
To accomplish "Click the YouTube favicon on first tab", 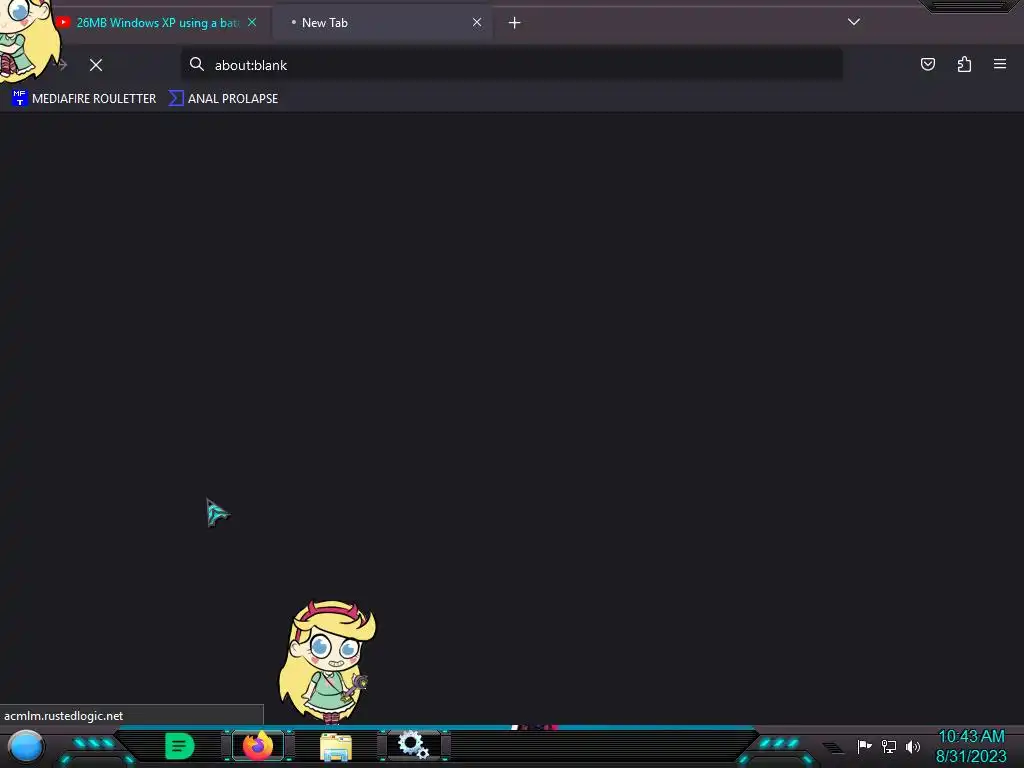I will coord(63,22).
